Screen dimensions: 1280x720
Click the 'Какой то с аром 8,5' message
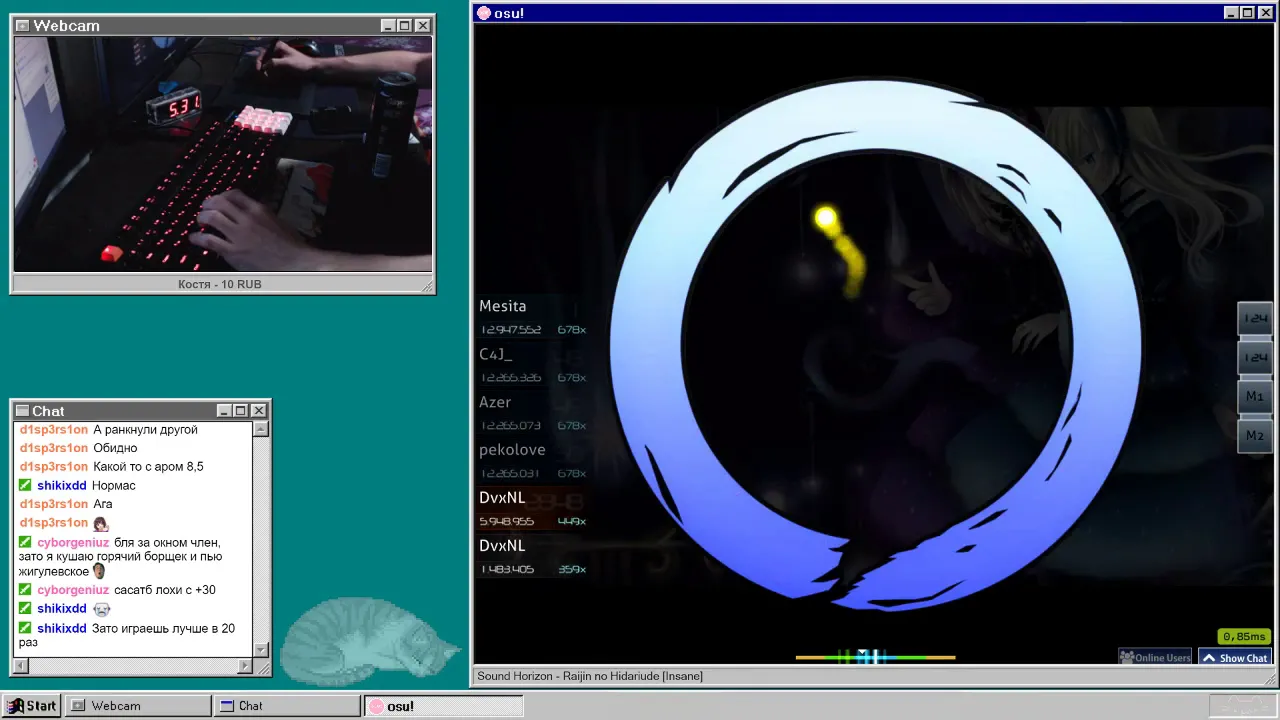click(x=148, y=467)
